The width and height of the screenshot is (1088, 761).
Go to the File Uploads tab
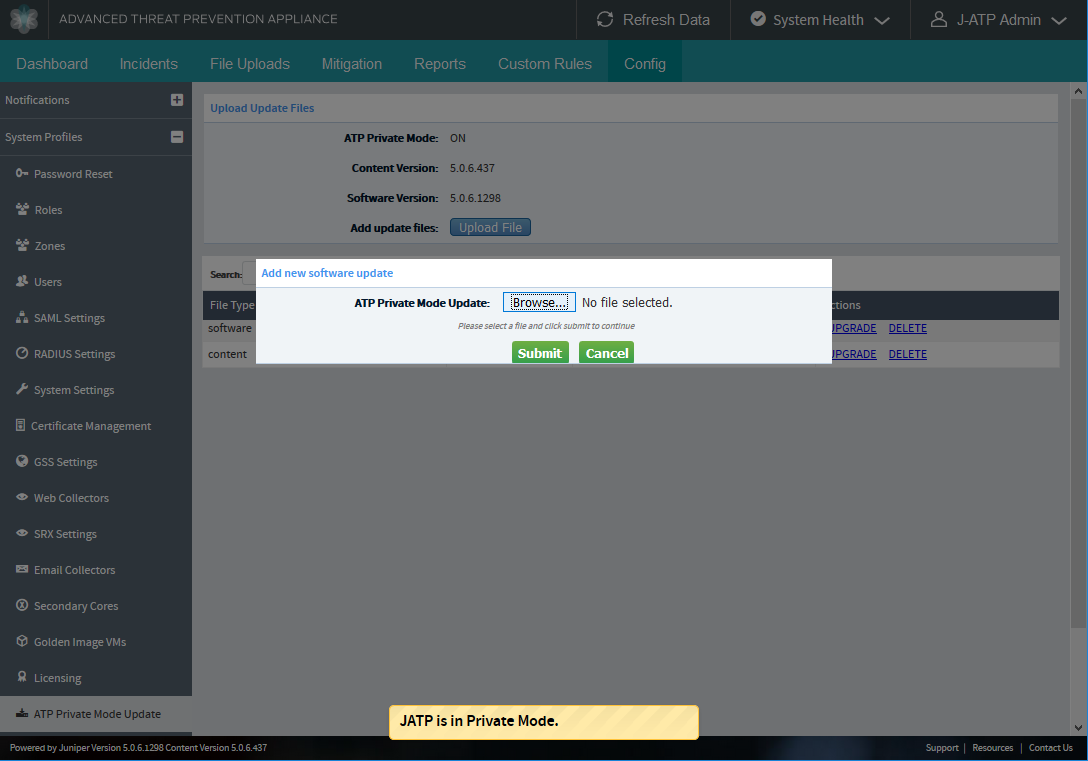click(x=250, y=64)
